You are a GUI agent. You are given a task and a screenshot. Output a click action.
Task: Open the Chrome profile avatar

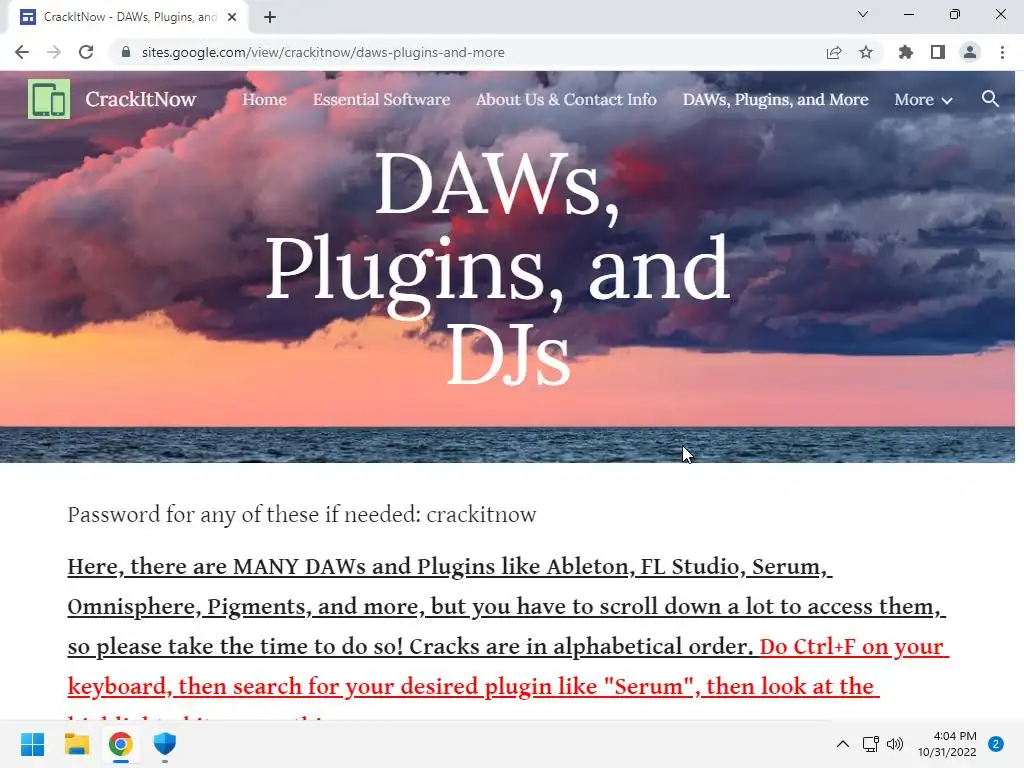pyautogui.click(x=970, y=52)
